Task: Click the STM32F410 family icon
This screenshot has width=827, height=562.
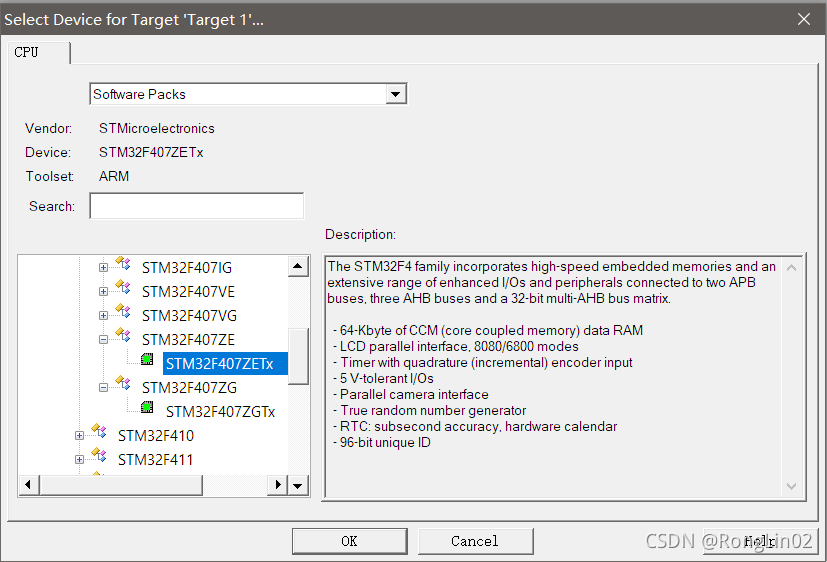Action: click(99, 431)
